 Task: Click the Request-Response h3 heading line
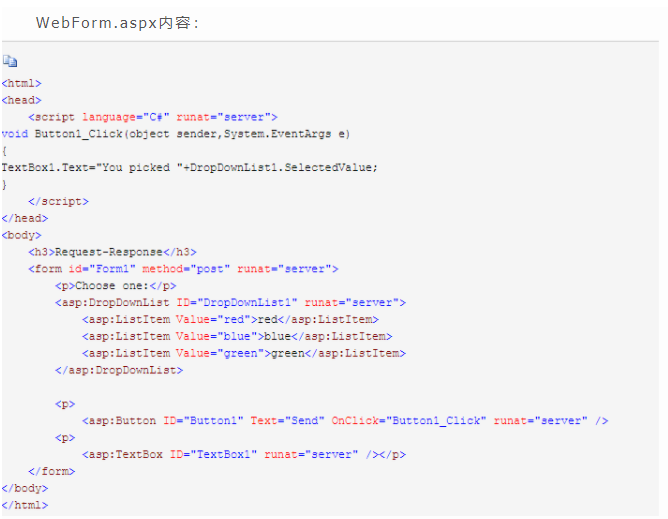[x=112, y=252]
